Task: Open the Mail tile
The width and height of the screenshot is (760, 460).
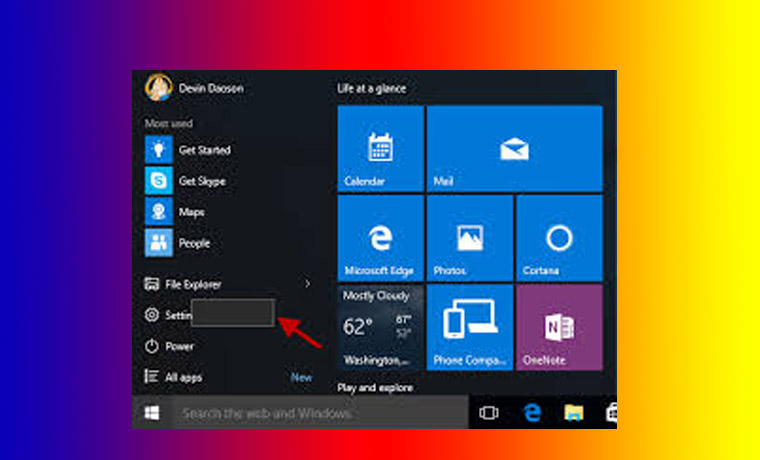Action: (514, 148)
